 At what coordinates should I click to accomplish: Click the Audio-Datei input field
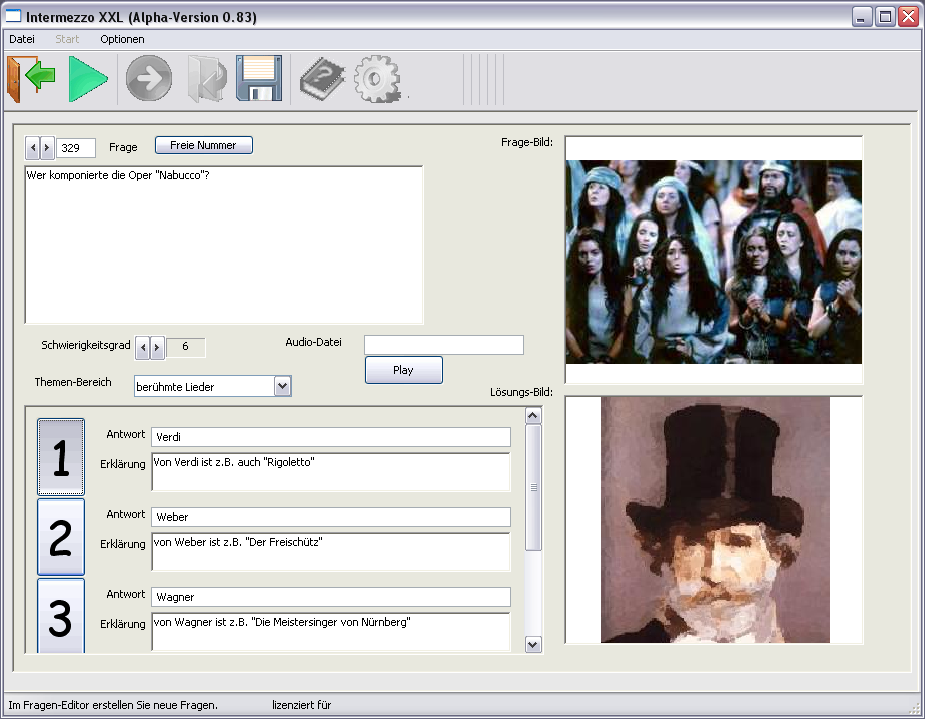[x=444, y=345]
